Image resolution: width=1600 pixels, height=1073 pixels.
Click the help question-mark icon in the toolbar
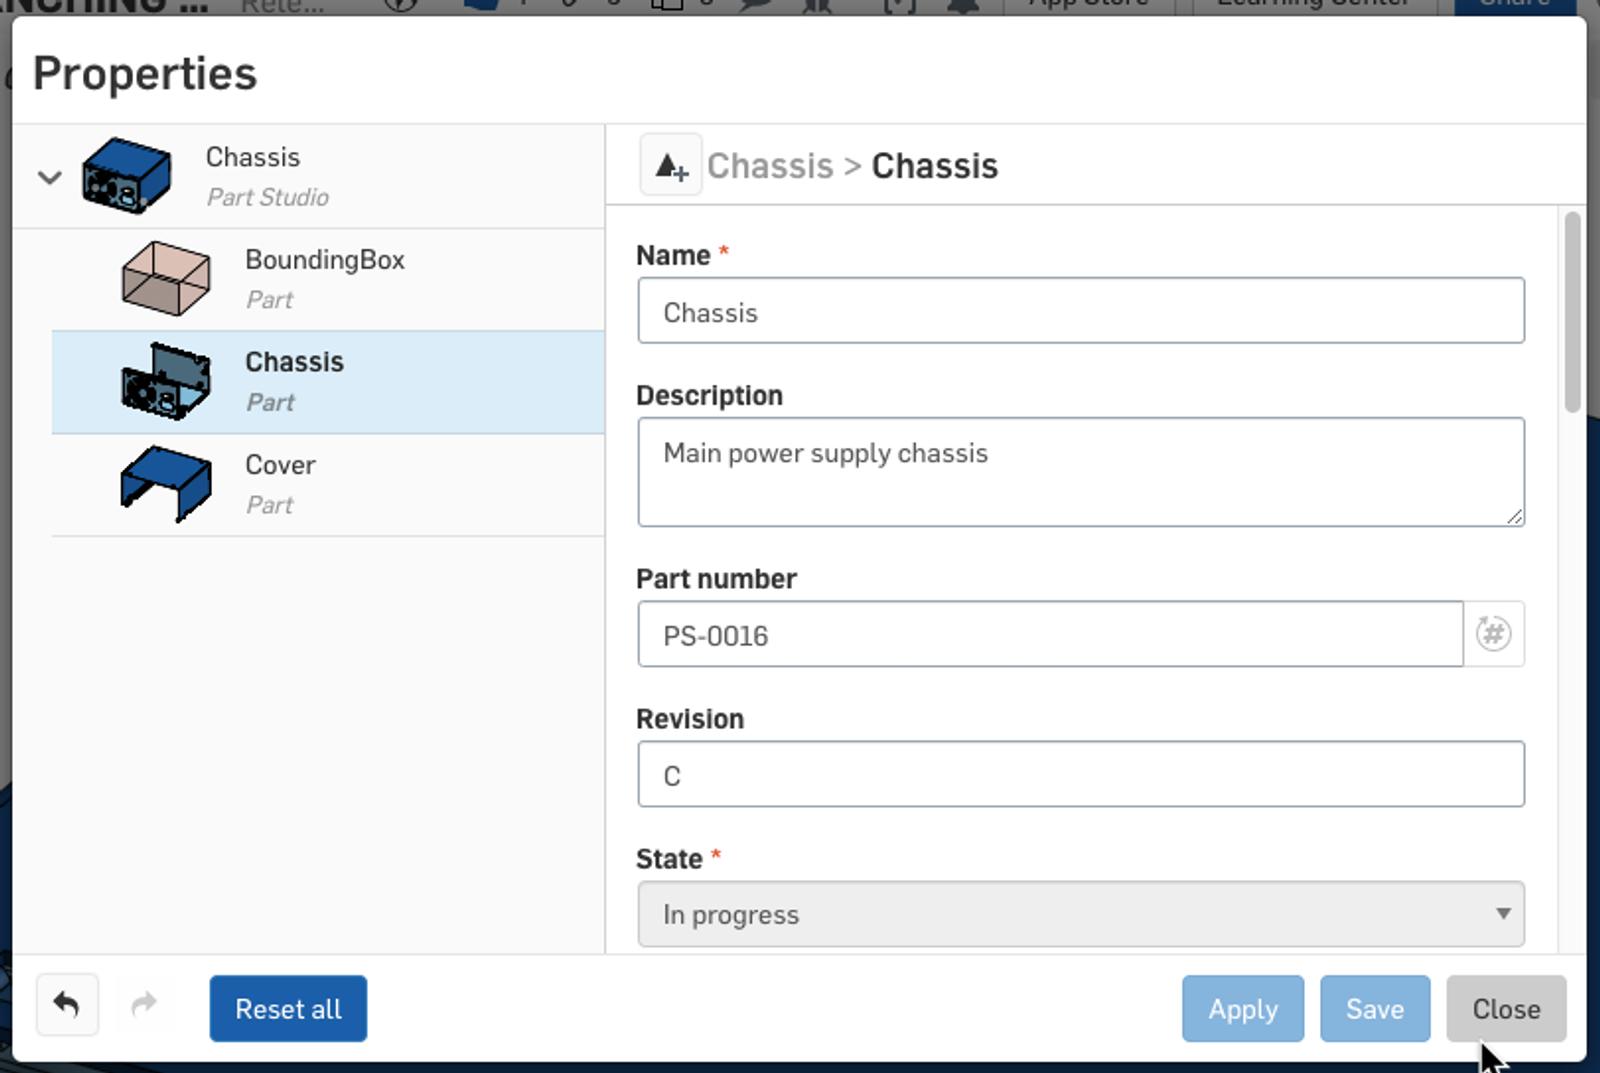coord(402,4)
